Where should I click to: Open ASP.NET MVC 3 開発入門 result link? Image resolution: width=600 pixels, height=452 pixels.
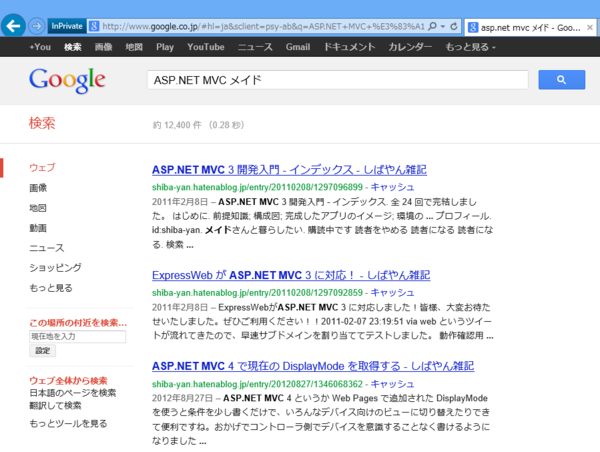[289, 170]
